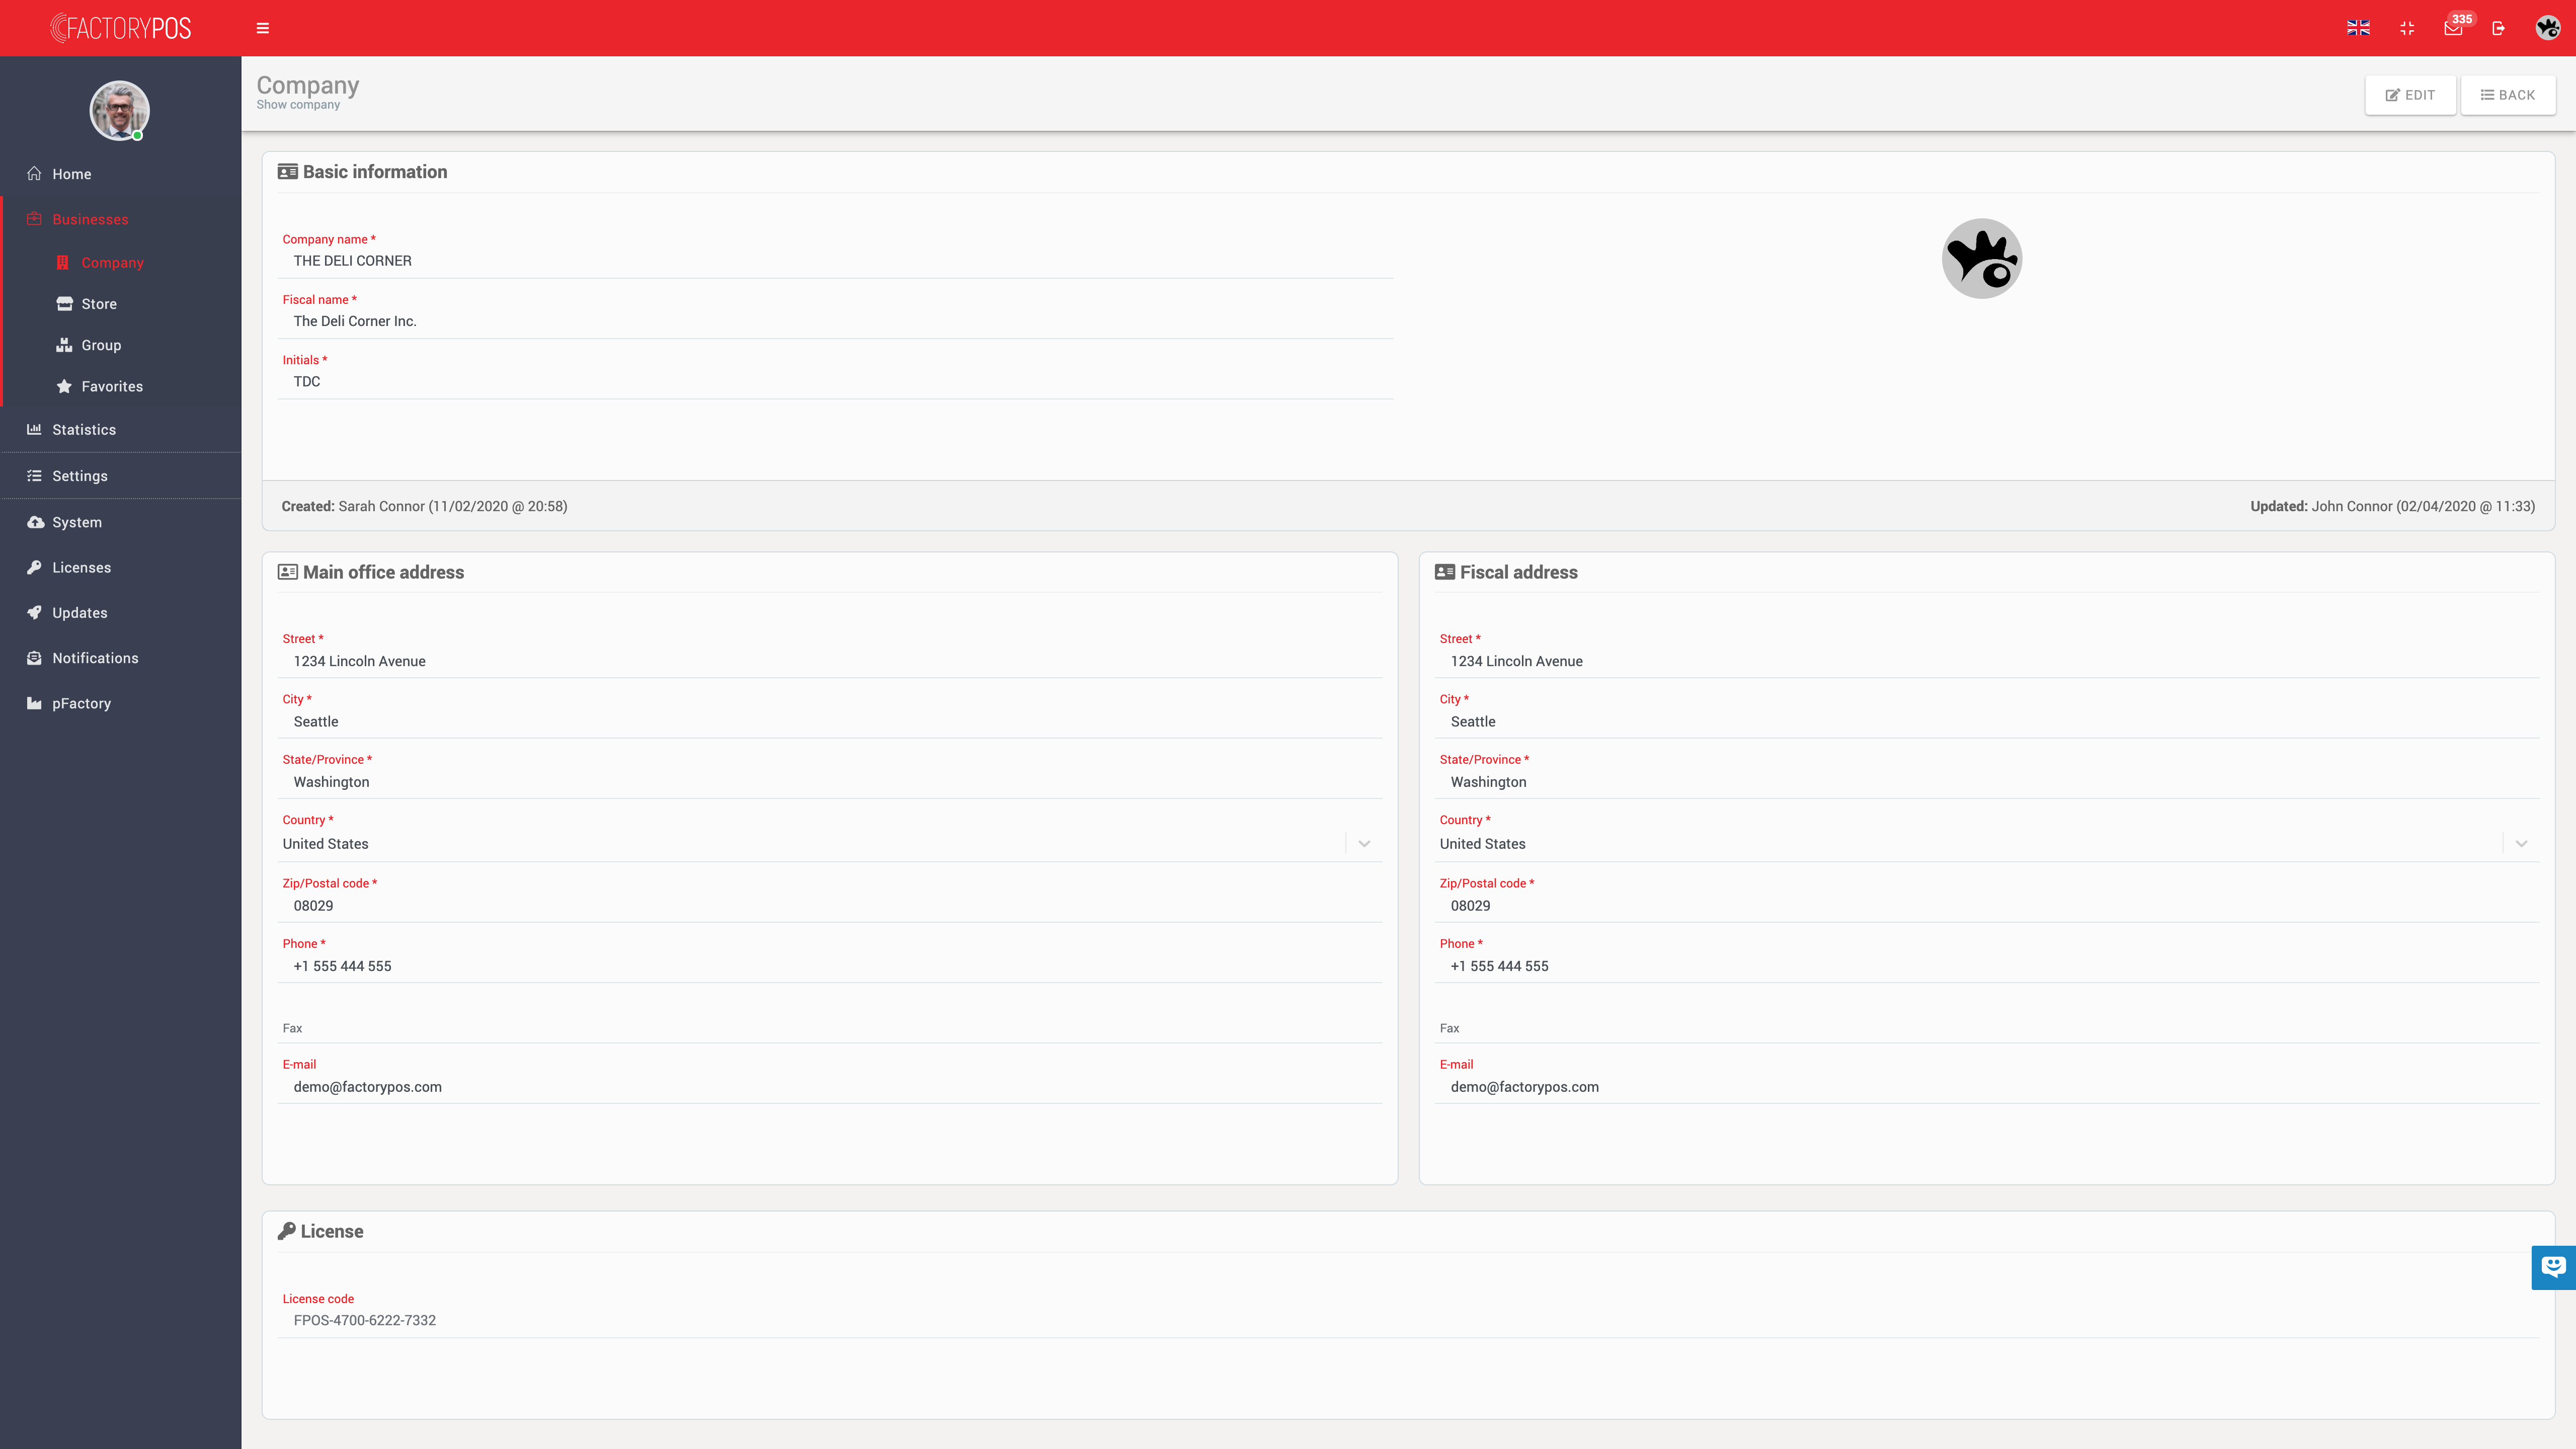Select Favorites in the sidebar
The width and height of the screenshot is (2576, 1449).
point(112,387)
